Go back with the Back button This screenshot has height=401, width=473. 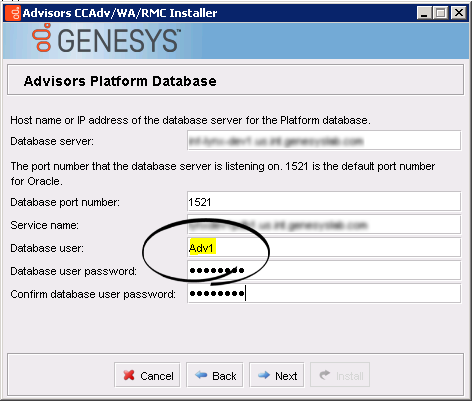(x=215, y=375)
